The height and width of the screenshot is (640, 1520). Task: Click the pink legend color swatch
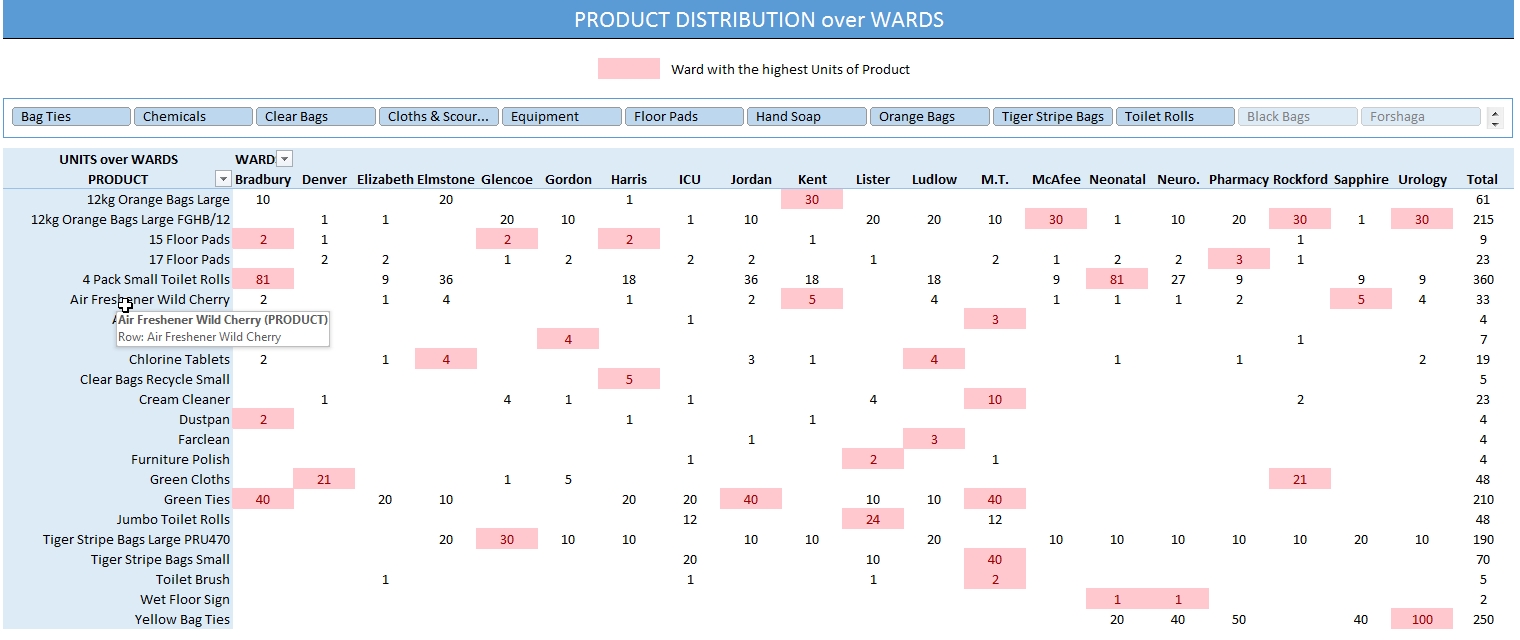coord(628,69)
